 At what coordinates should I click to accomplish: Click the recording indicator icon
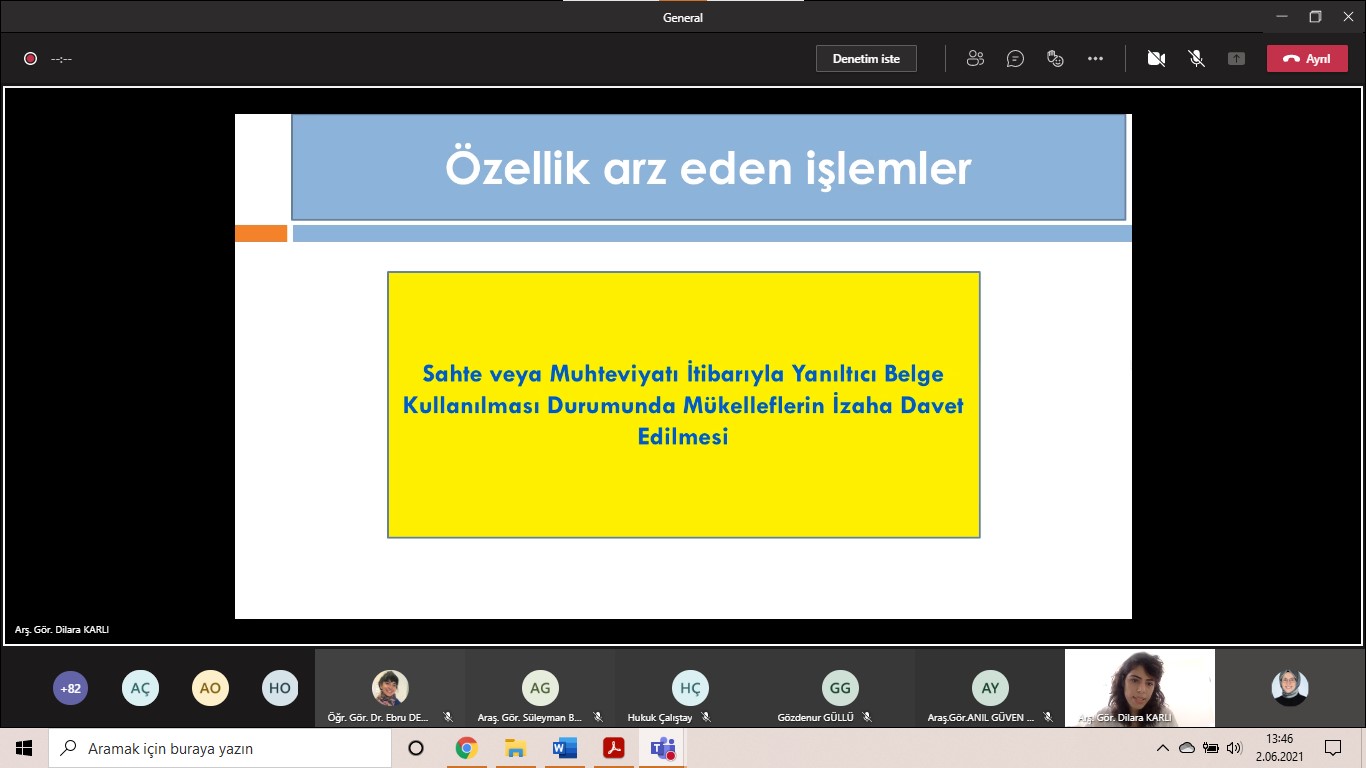pyautogui.click(x=30, y=59)
